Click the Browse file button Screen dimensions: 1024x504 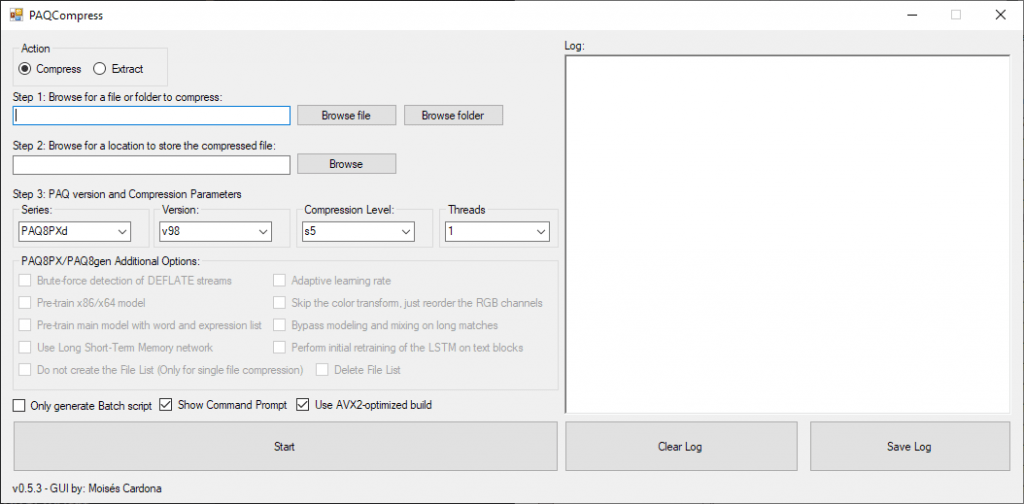(x=346, y=116)
